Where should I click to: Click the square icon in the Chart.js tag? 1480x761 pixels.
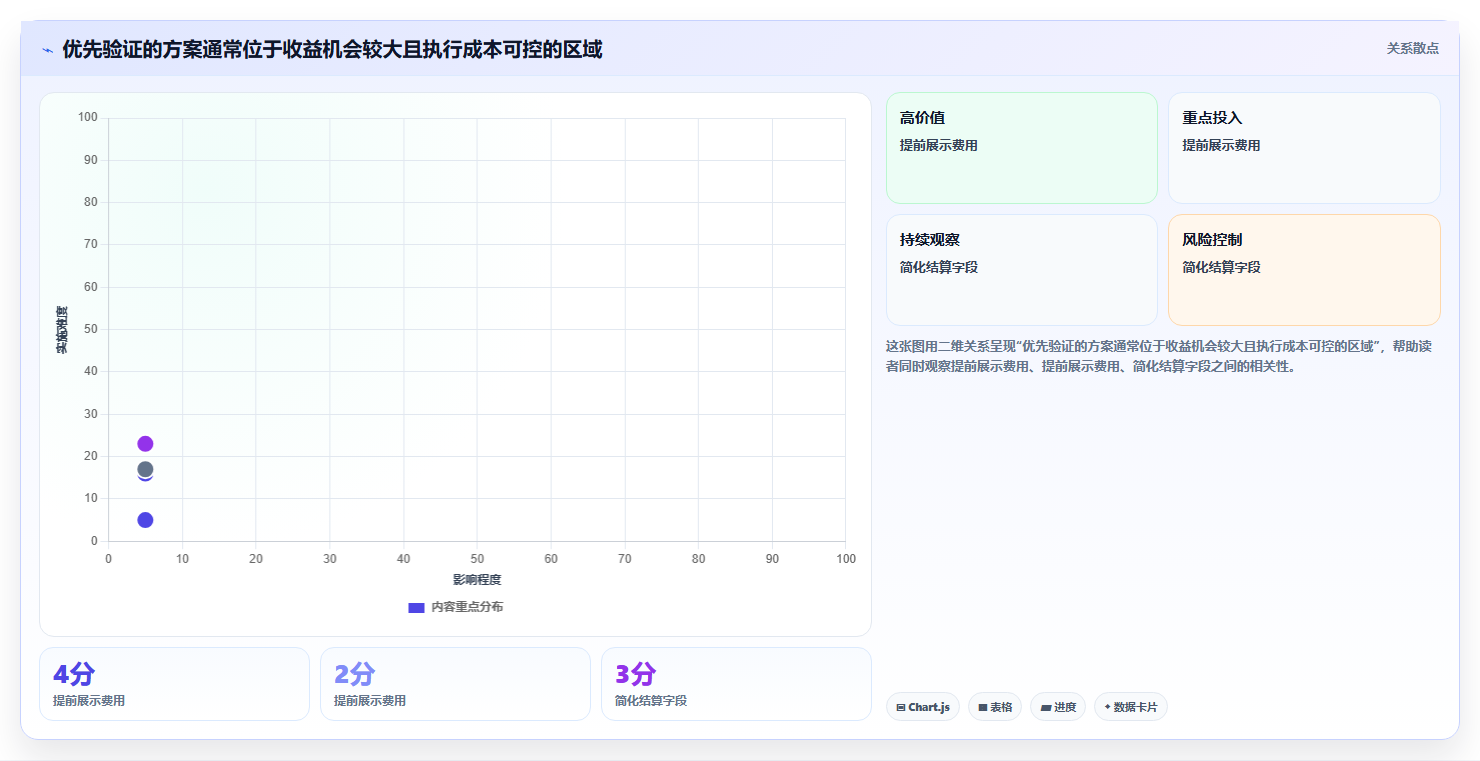pos(901,707)
